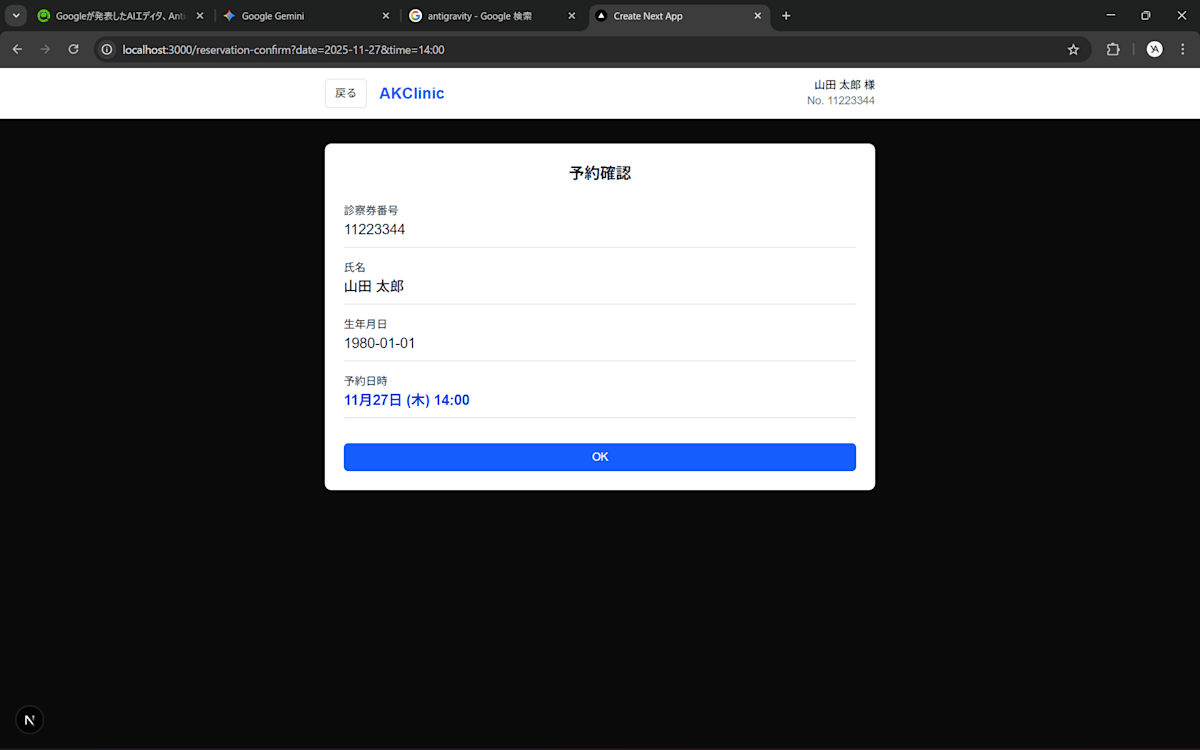
Task: Open the Extensions puzzle icon
Action: pyautogui.click(x=1113, y=49)
